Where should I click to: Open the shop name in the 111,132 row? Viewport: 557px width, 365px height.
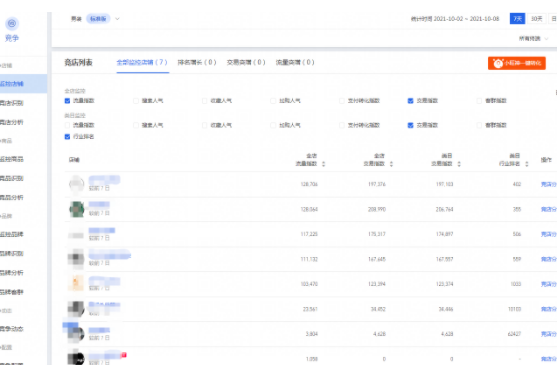point(110,255)
